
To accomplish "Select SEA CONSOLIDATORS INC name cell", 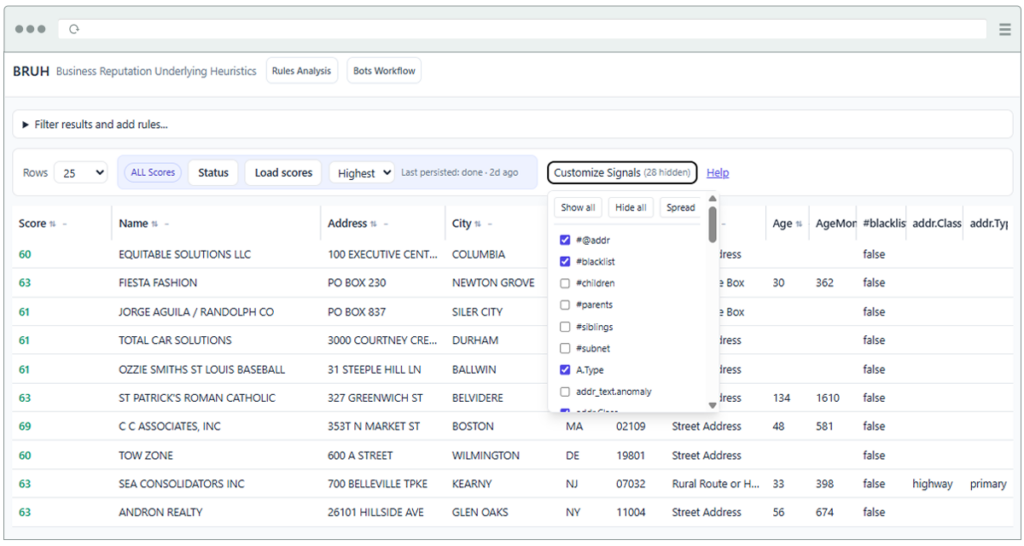I will click(182, 484).
